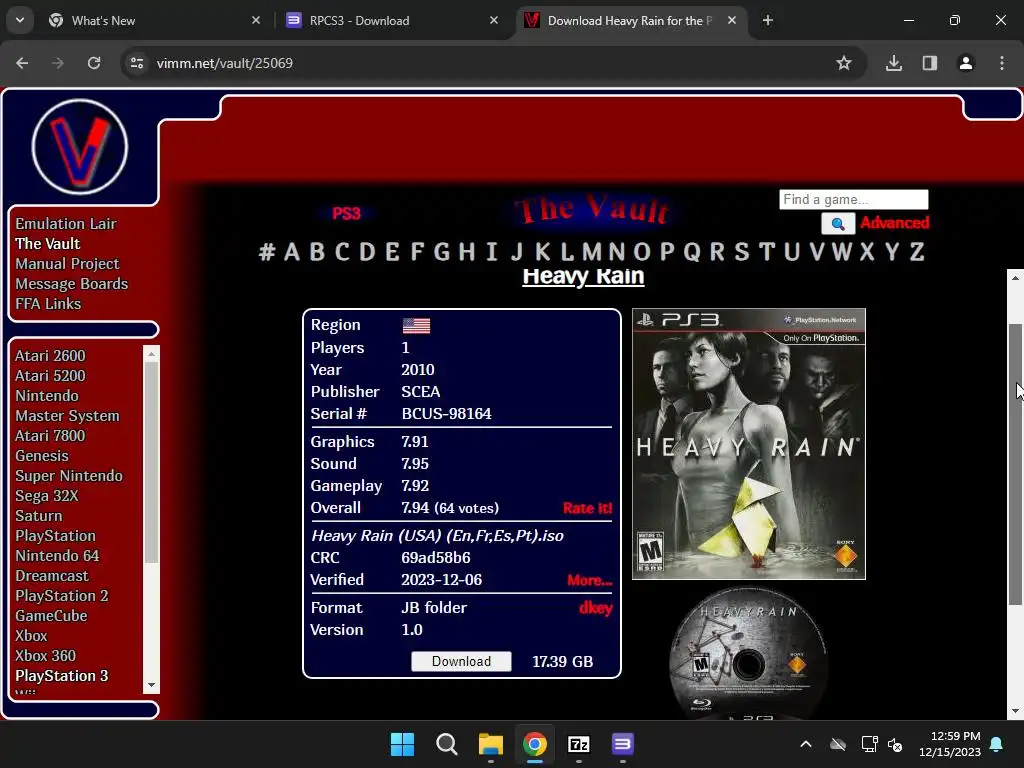Select Dreamcast in the systems list

52,576
